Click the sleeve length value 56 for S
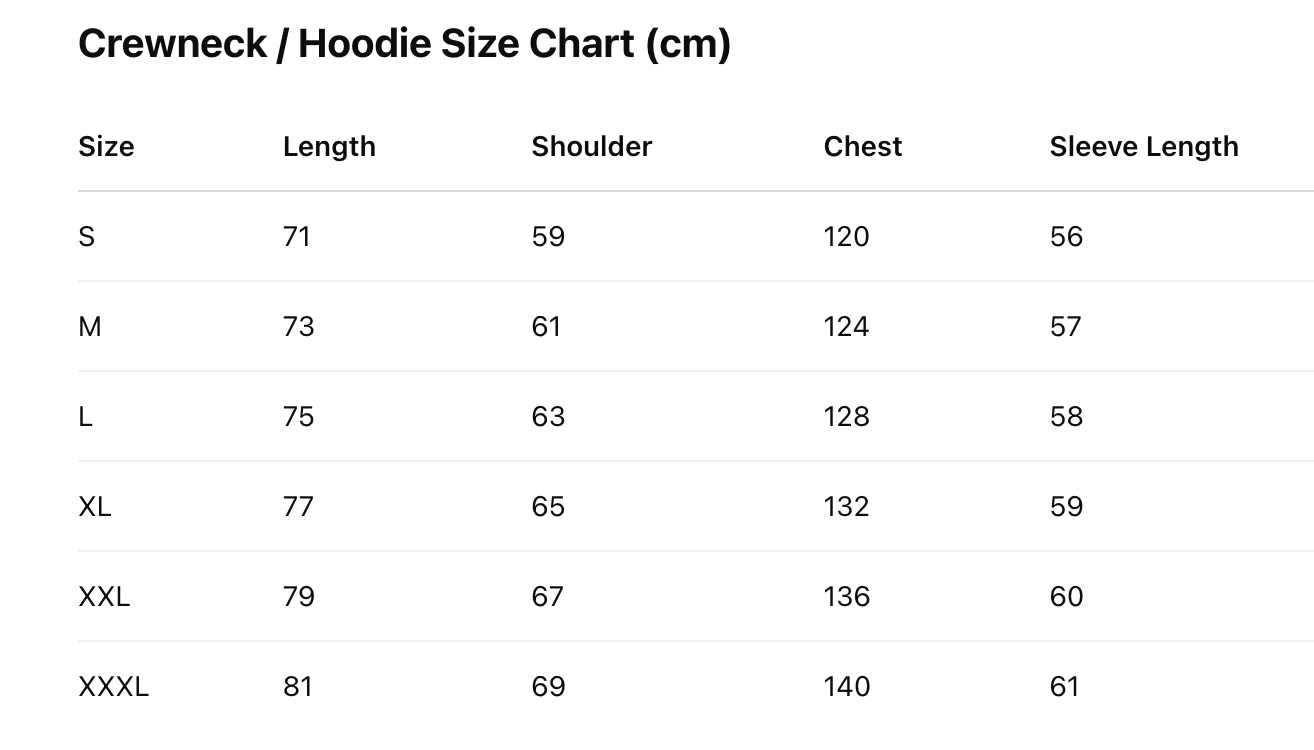Viewport: 1314px width, 750px height. tap(1066, 237)
